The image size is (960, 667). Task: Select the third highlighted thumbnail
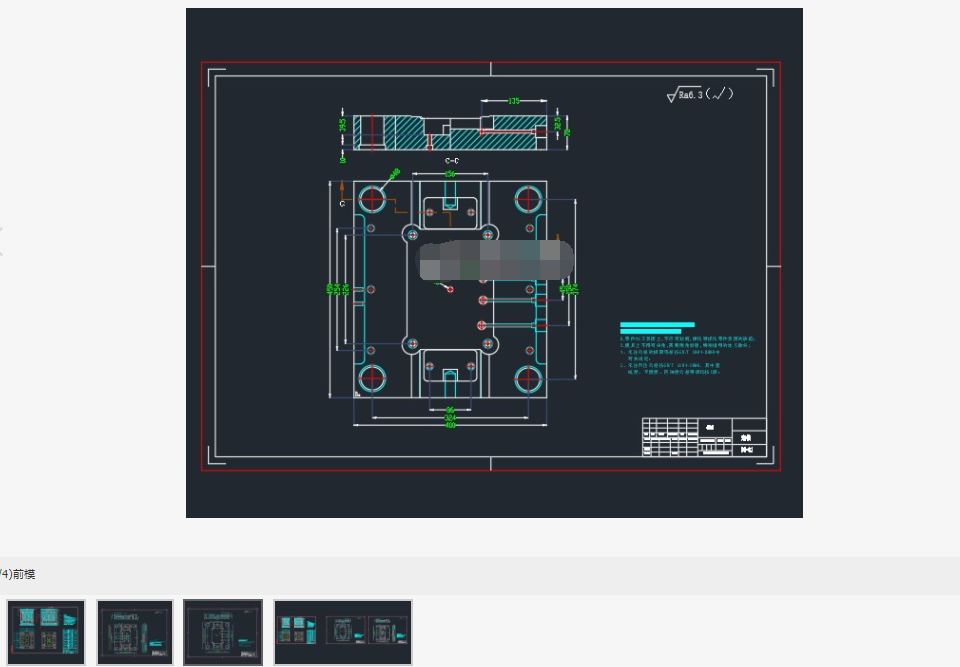tap(223, 632)
